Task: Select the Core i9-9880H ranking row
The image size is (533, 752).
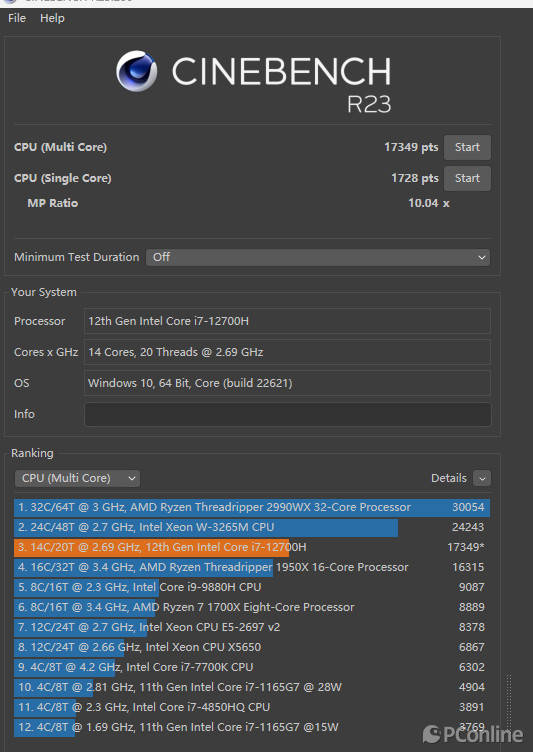Action: coord(252,588)
